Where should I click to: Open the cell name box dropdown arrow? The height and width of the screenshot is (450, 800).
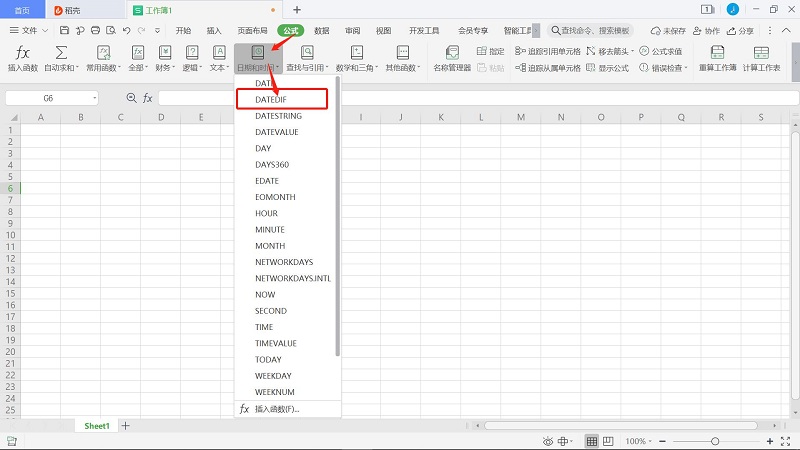(x=94, y=98)
